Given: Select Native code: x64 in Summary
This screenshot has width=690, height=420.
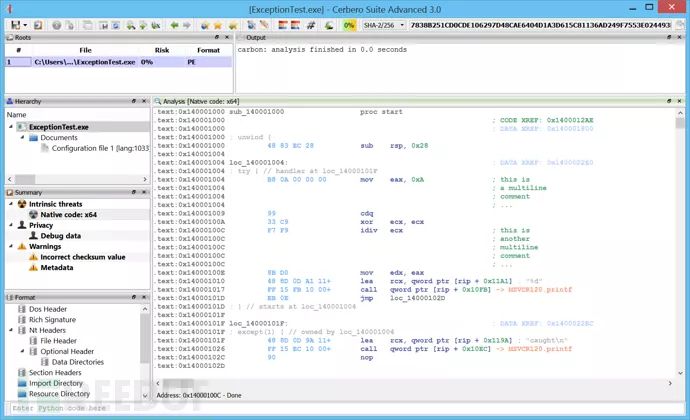Looking at the screenshot, I should coord(68,214).
